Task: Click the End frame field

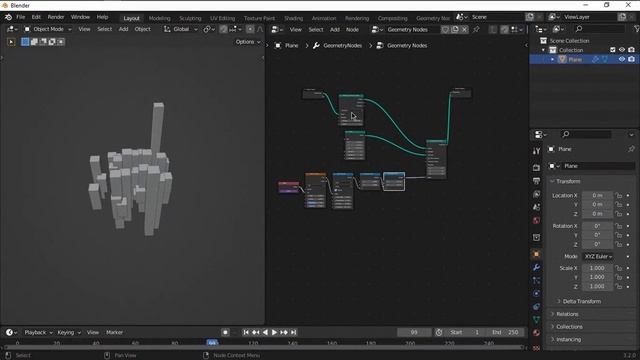Action: pos(505,332)
